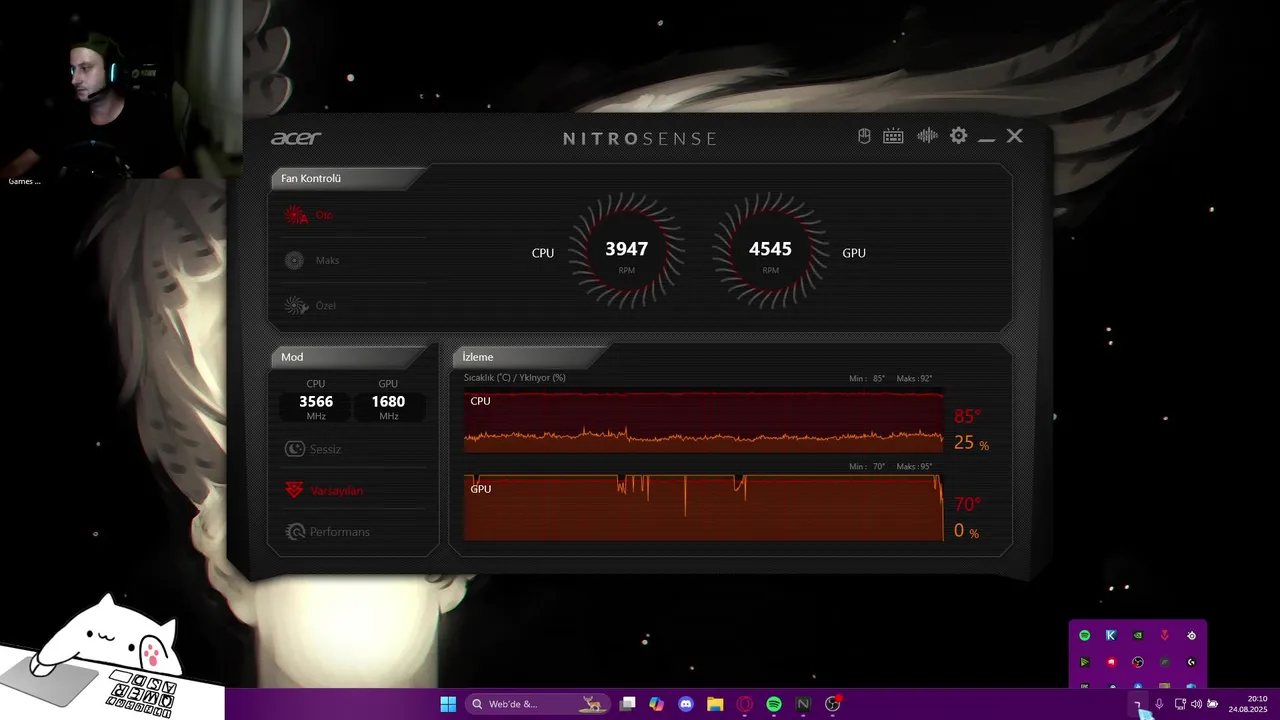Click the GPU 70° temperature reading

coord(967,504)
